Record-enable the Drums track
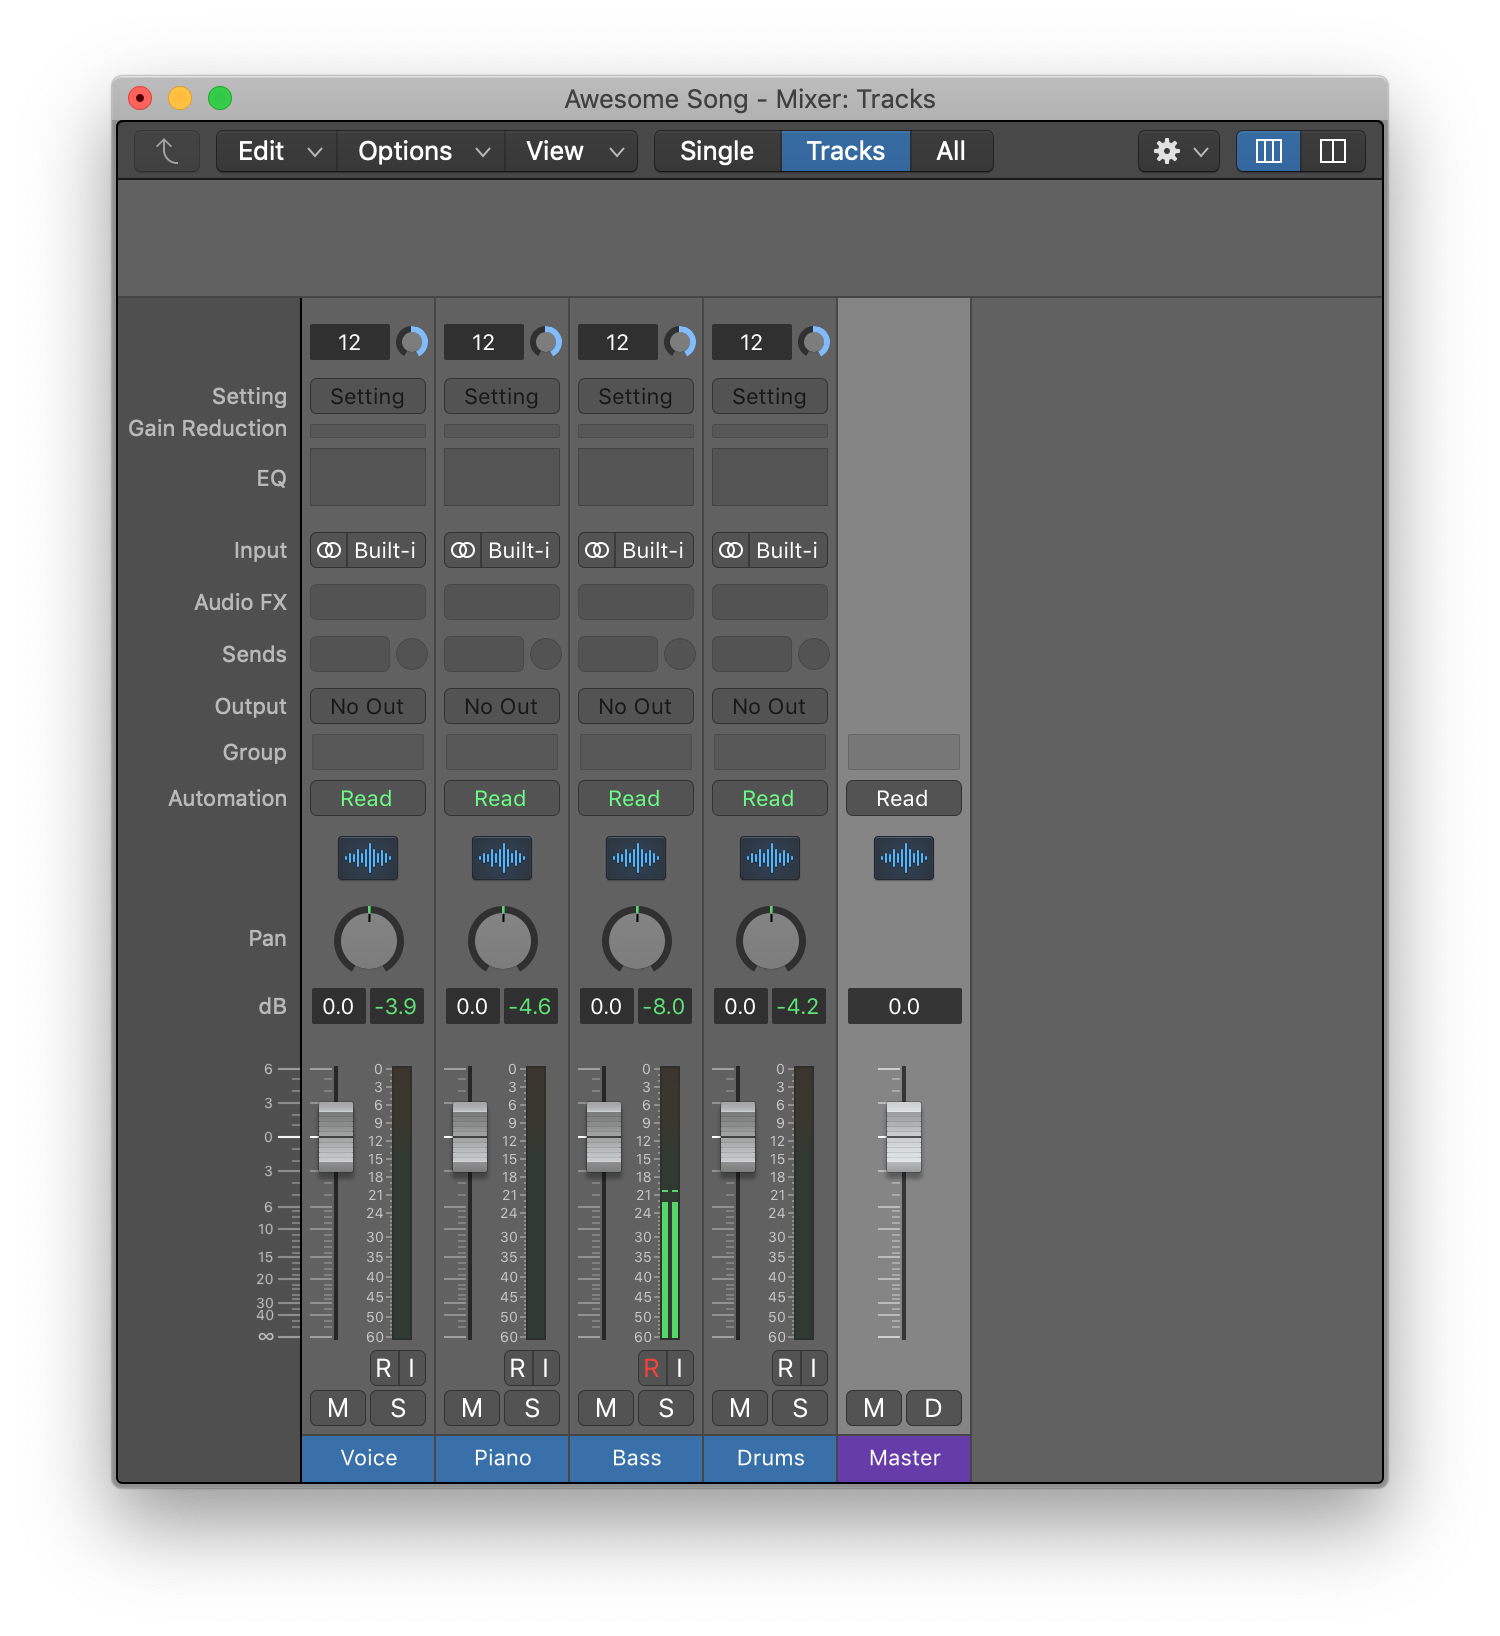Image resolution: width=1500 pixels, height=1636 pixels. point(785,1368)
